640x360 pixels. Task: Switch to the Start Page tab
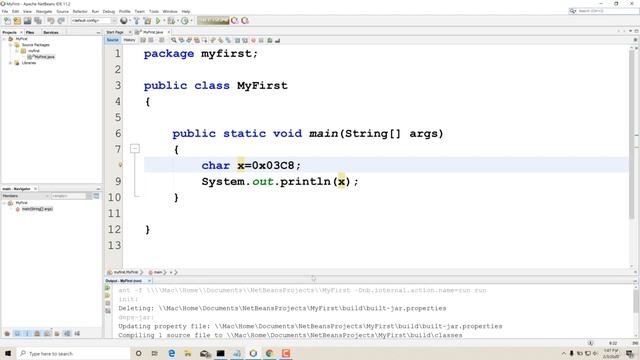(115, 32)
